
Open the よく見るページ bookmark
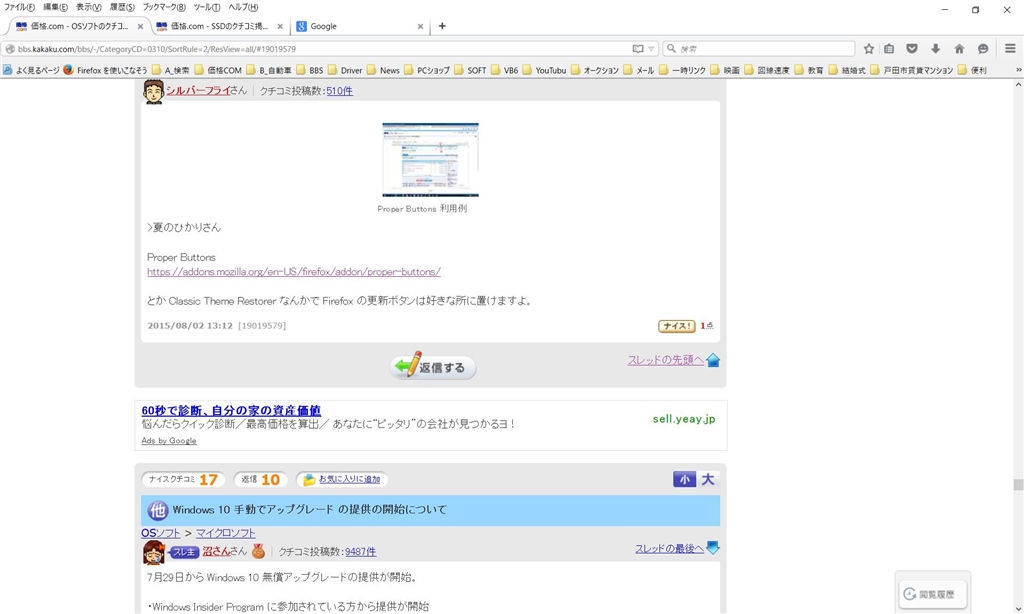coord(31,70)
